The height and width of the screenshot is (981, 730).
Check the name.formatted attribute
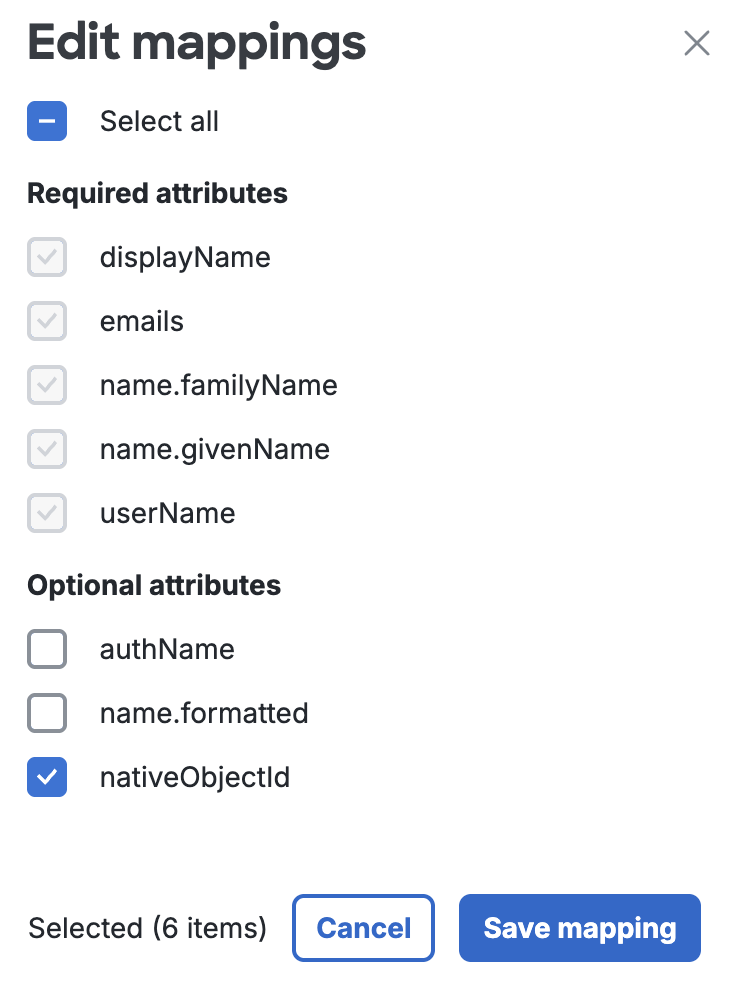pos(46,713)
